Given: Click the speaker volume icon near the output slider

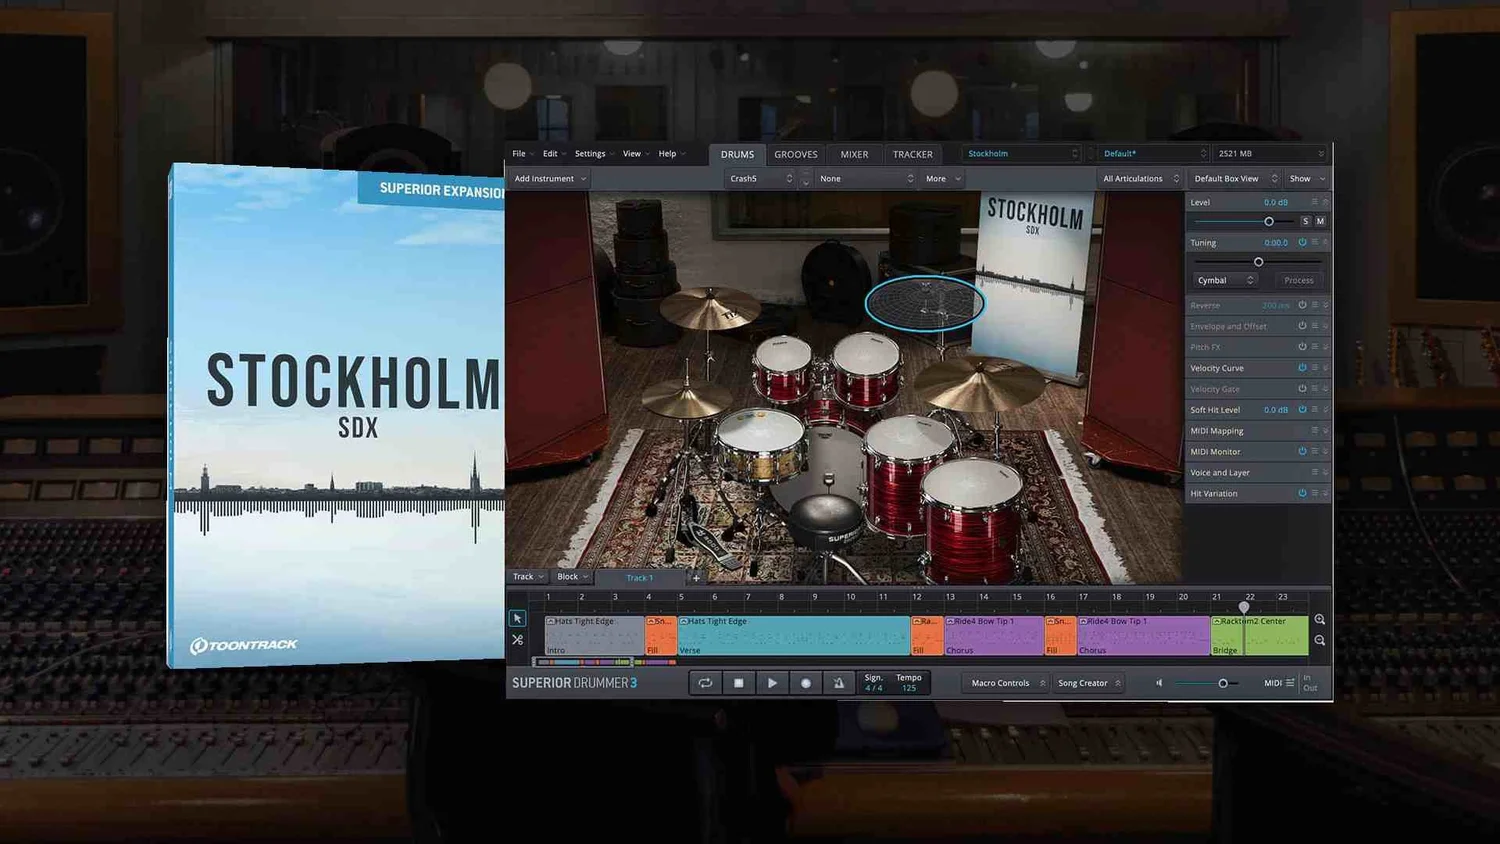Looking at the screenshot, I should [1158, 683].
